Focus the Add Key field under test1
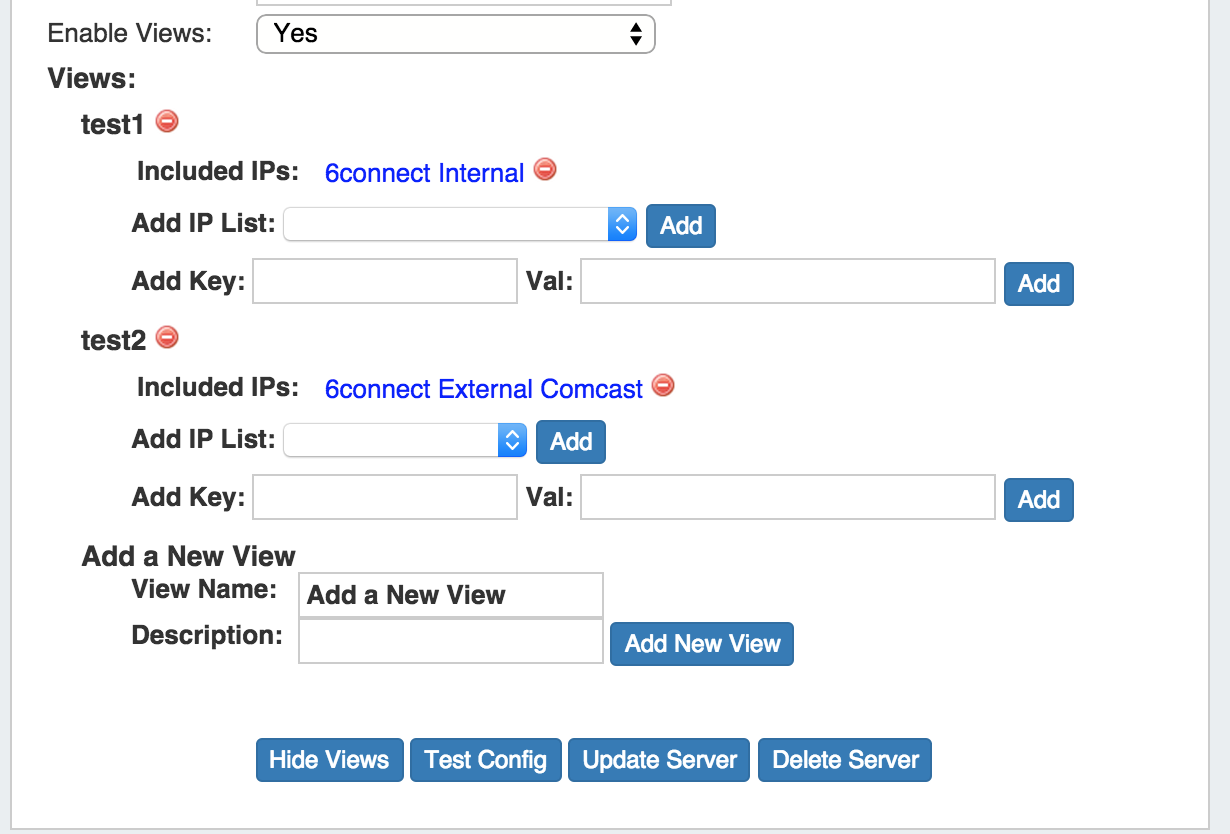 [385, 282]
